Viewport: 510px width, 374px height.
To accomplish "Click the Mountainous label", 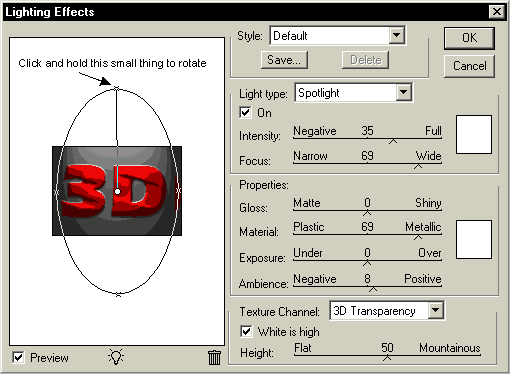I will tap(450, 348).
